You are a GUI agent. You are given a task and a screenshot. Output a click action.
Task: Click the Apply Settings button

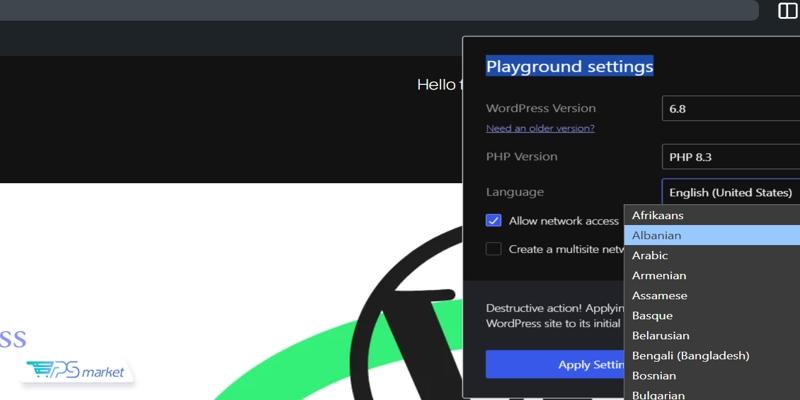click(x=555, y=364)
